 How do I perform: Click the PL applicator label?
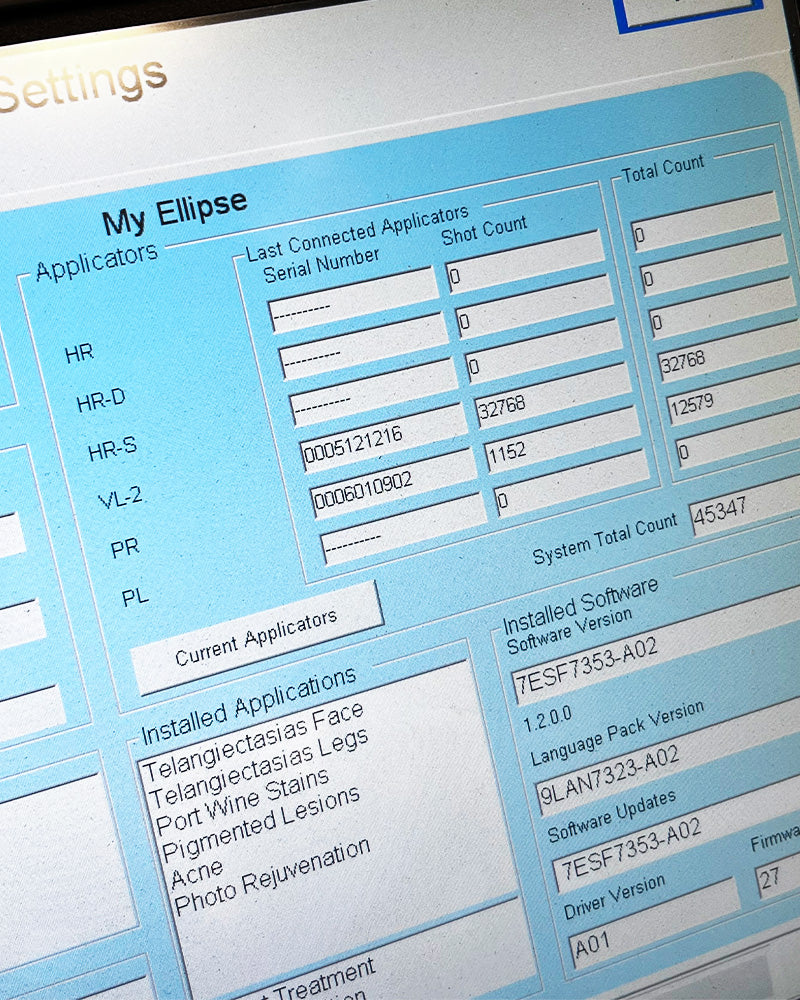coord(135,598)
